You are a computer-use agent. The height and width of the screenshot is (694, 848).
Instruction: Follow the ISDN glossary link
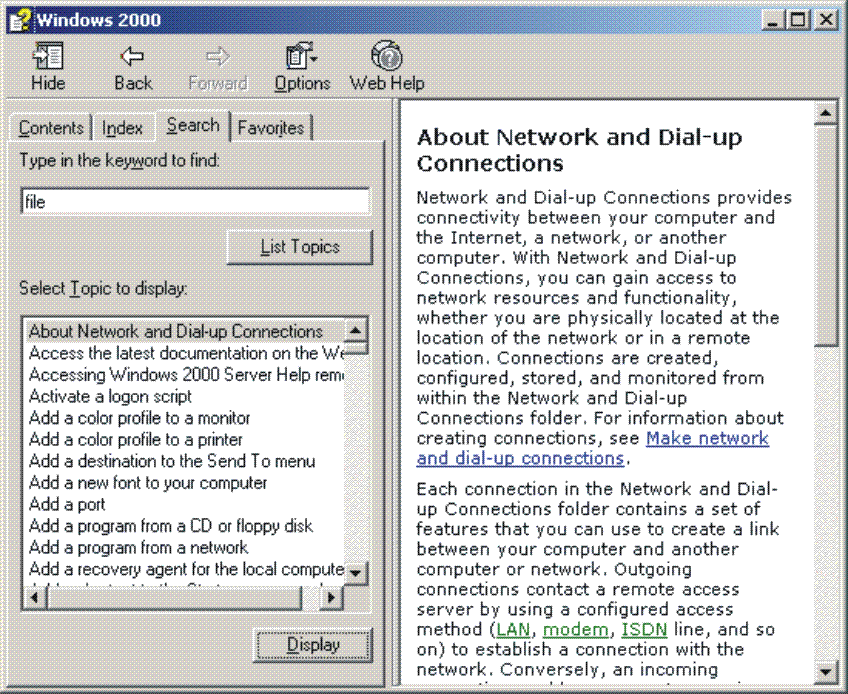pos(644,630)
